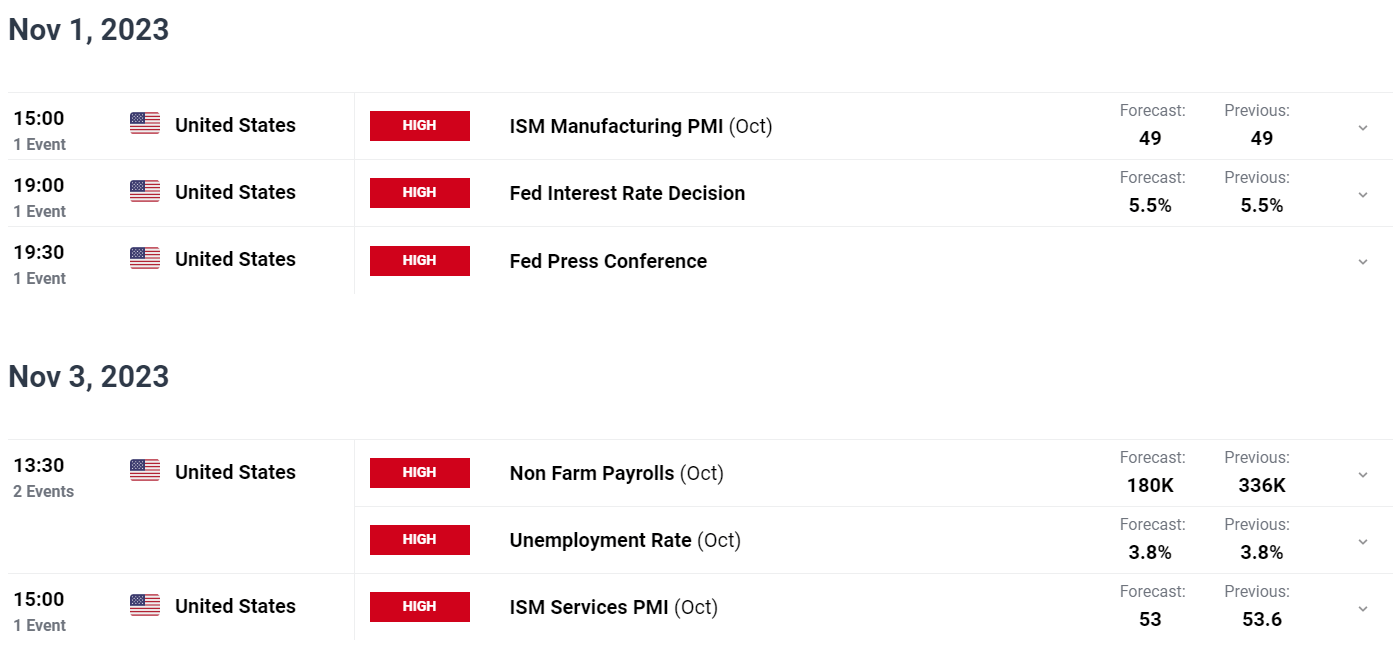Expand Fed Press Conference chevron
Image resolution: width=1394 pixels, height=646 pixels.
coord(1363,262)
